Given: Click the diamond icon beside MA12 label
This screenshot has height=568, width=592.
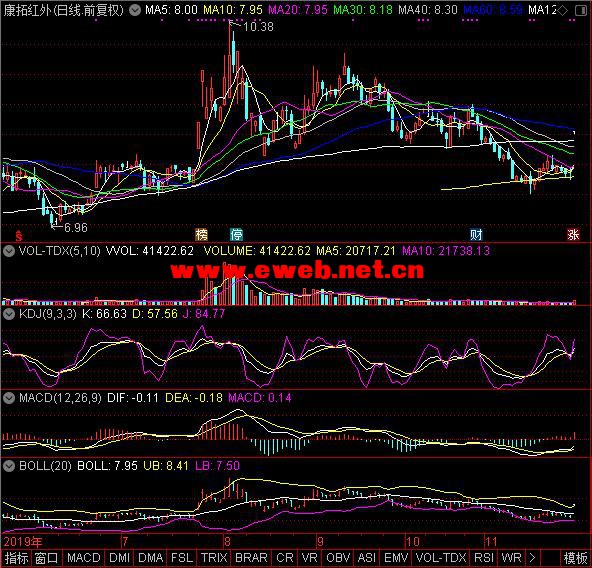Looking at the screenshot, I should pos(562,11).
